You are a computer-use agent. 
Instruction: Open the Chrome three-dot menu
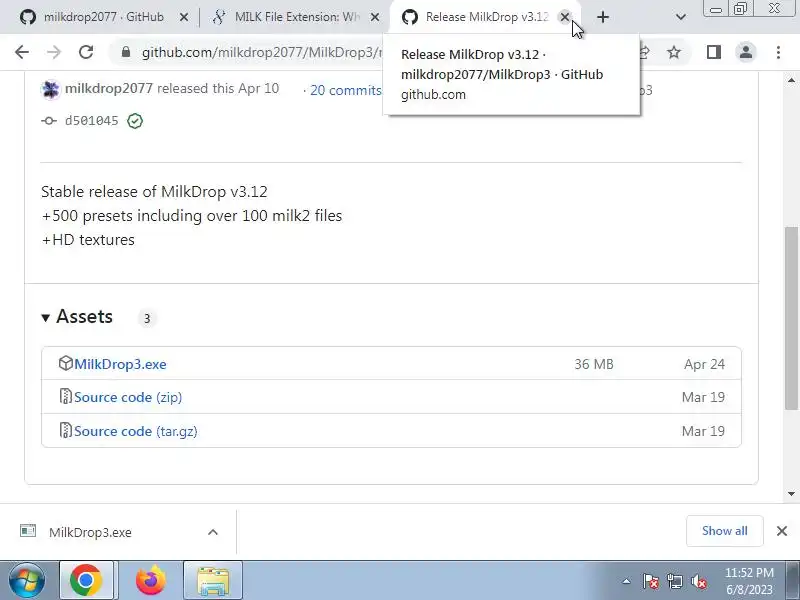point(778,52)
